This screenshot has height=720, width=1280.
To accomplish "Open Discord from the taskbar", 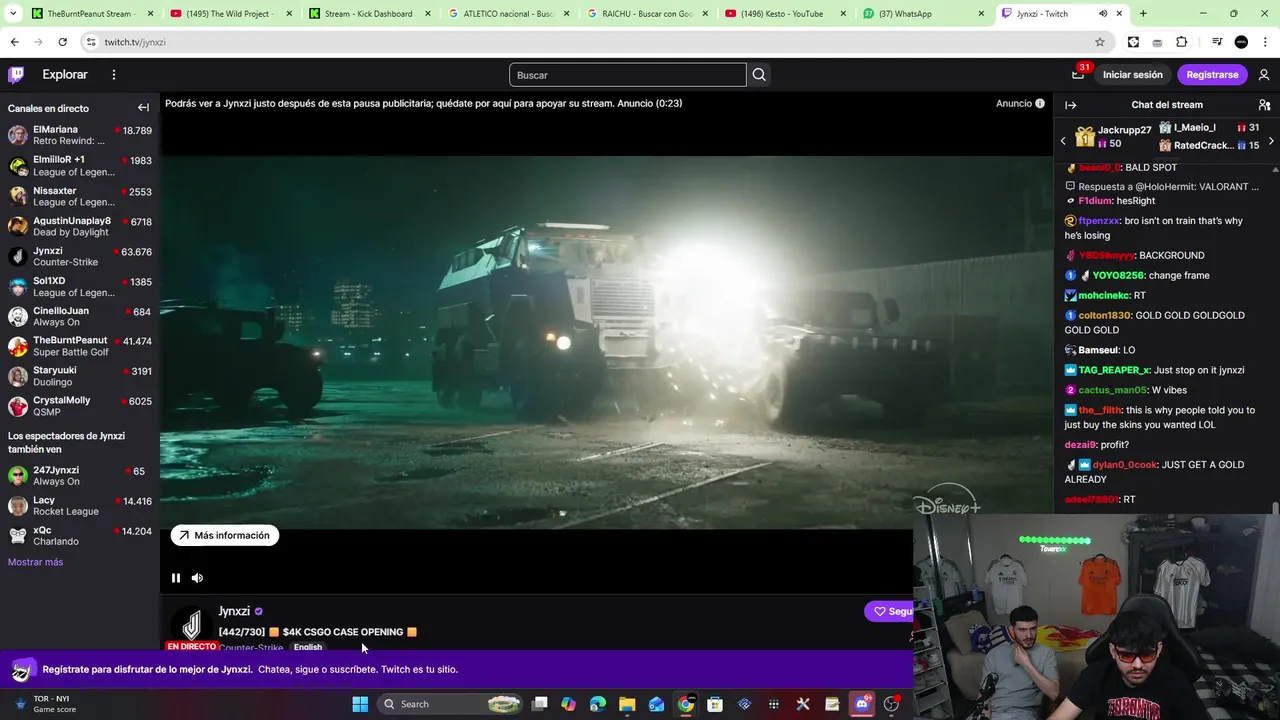I will pyautogui.click(x=862, y=704).
